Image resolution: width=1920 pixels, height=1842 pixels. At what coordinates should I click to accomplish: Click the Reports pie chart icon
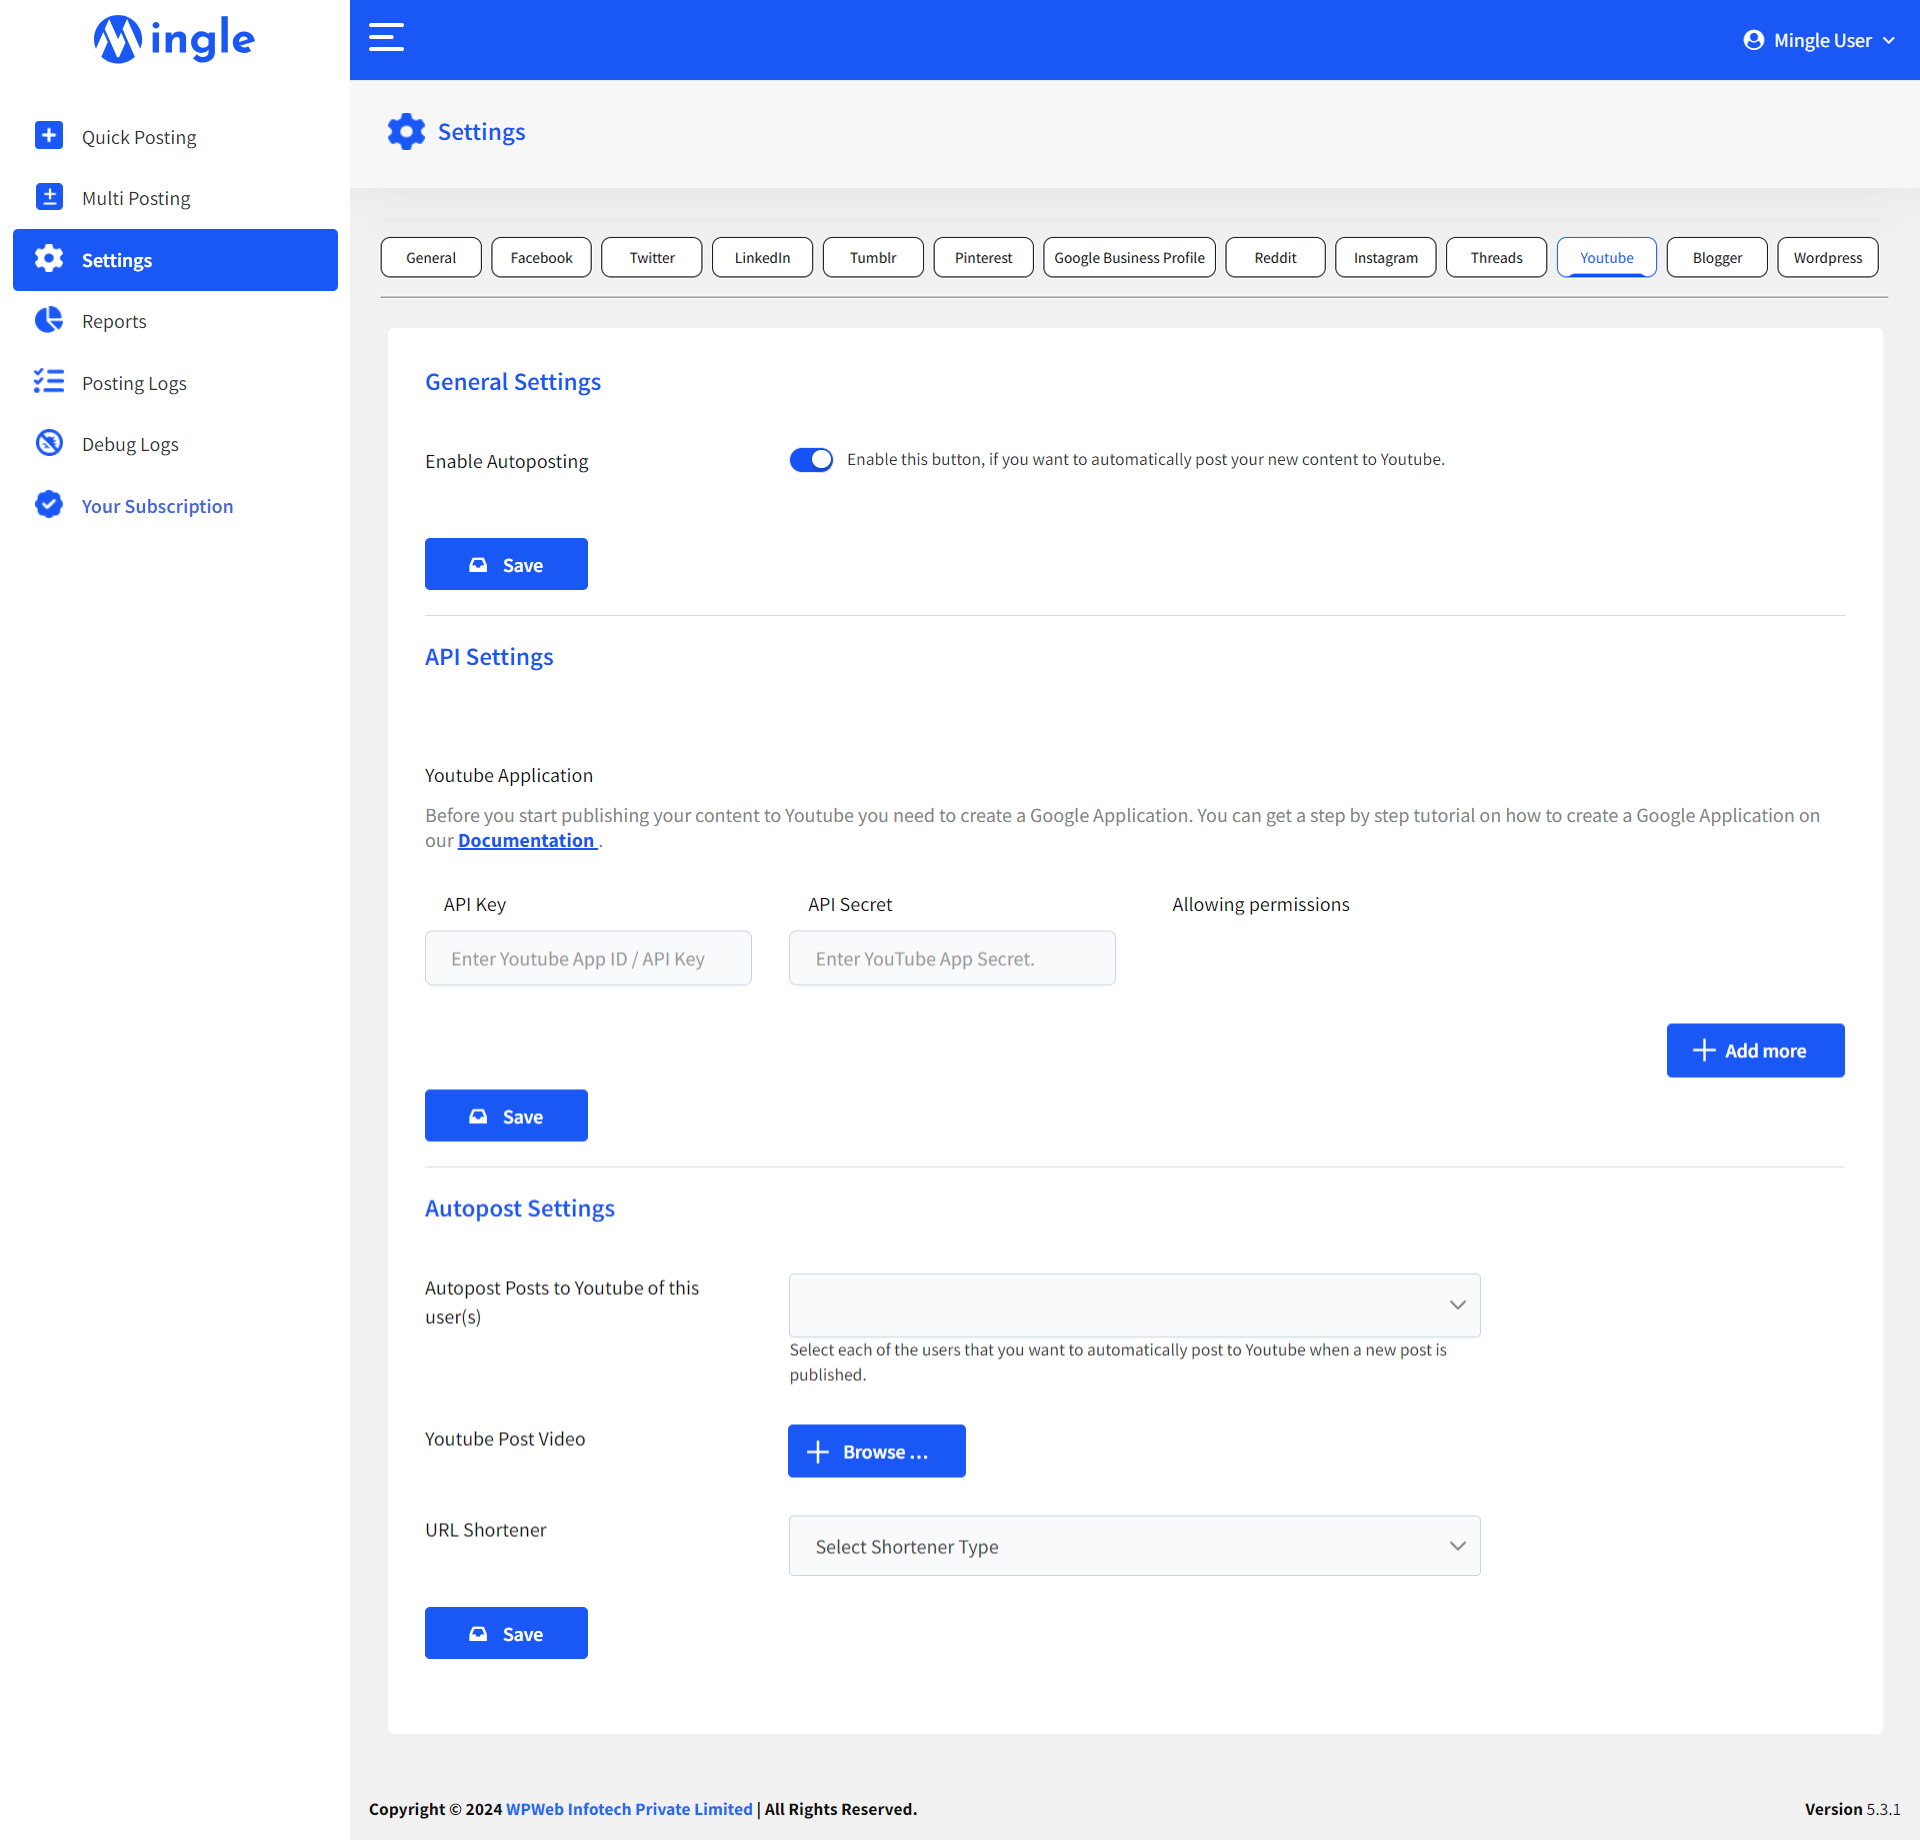tap(49, 320)
